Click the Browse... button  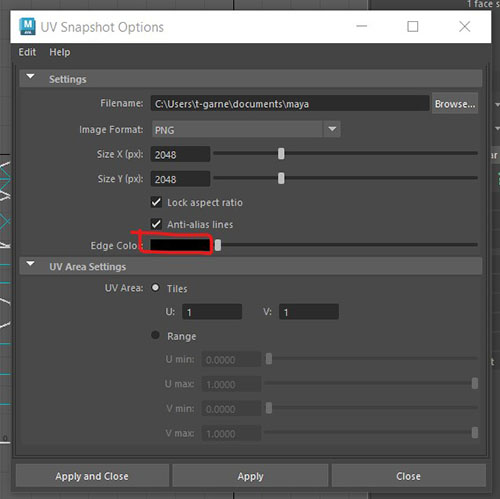pos(455,104)
